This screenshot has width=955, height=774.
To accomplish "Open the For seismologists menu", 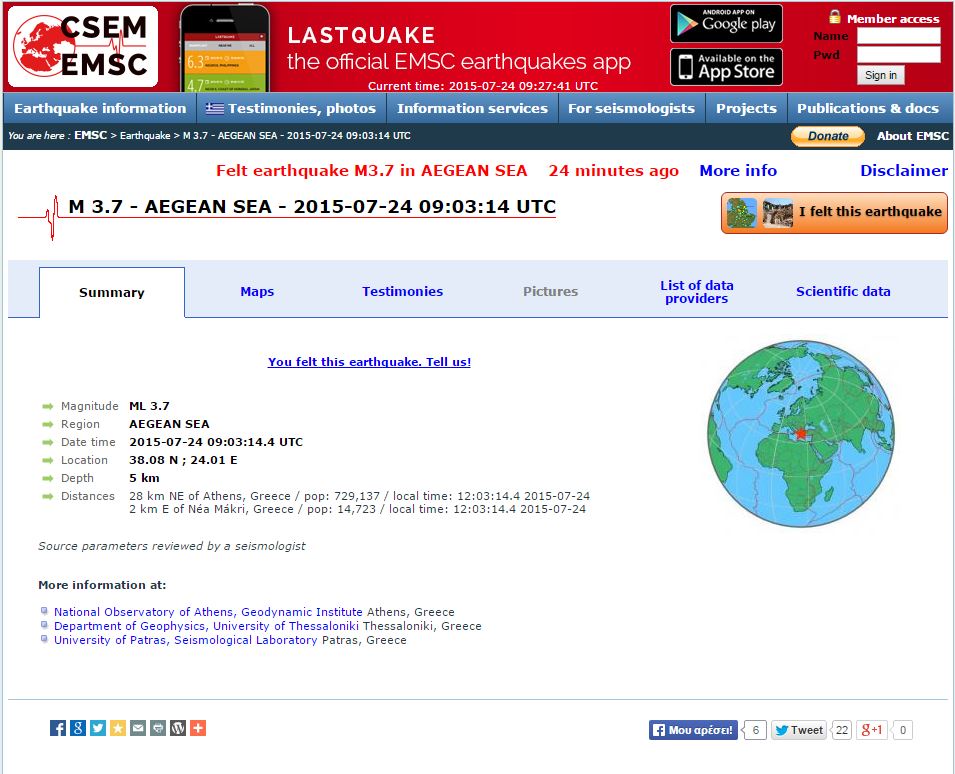I will (631, 108).
